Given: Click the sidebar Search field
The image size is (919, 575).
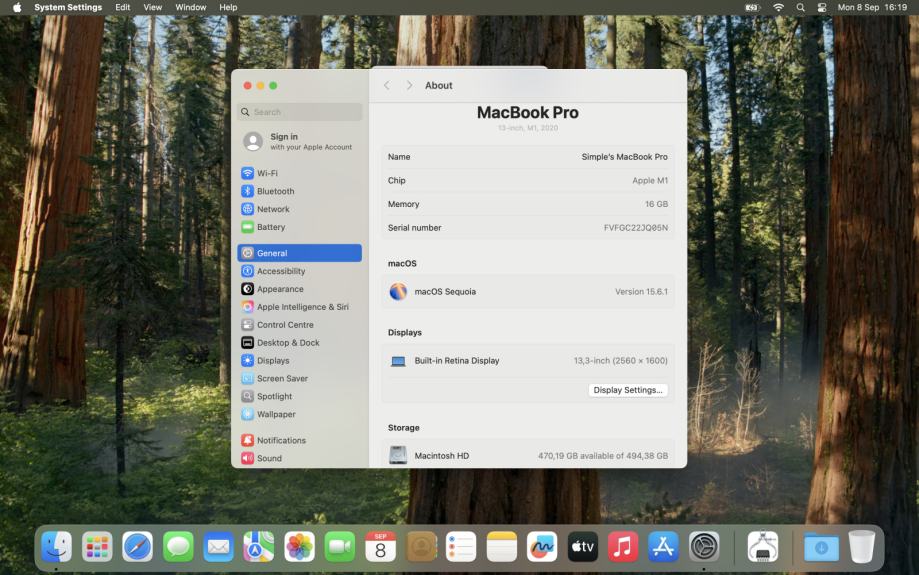Looking at the screenshot, I should pyautogui.click(x=300, y=112).
